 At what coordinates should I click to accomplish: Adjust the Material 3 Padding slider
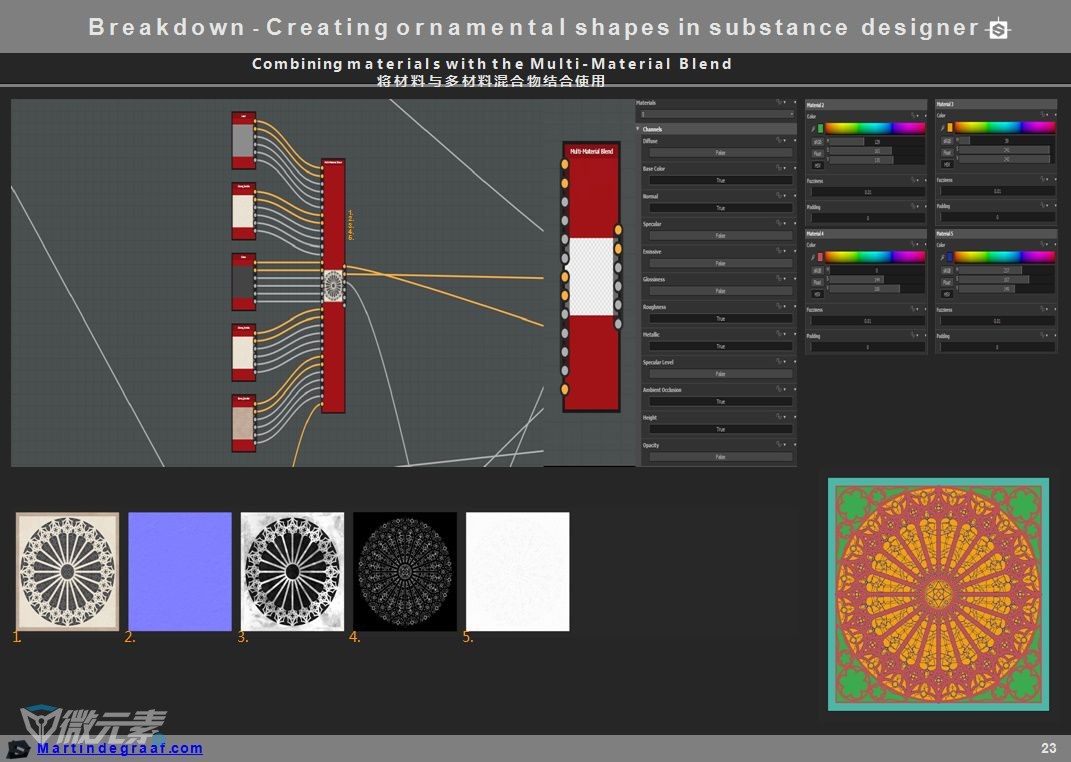coord(997,218)
